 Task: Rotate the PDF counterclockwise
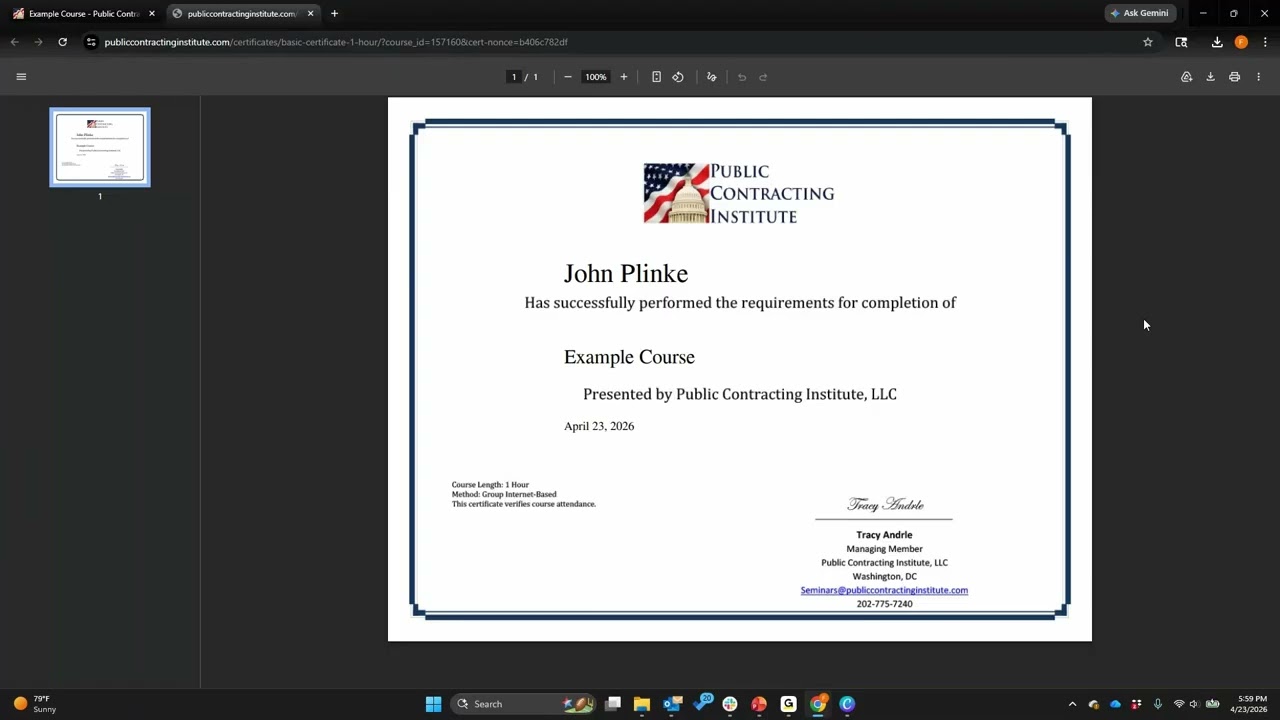pos(678,77)
